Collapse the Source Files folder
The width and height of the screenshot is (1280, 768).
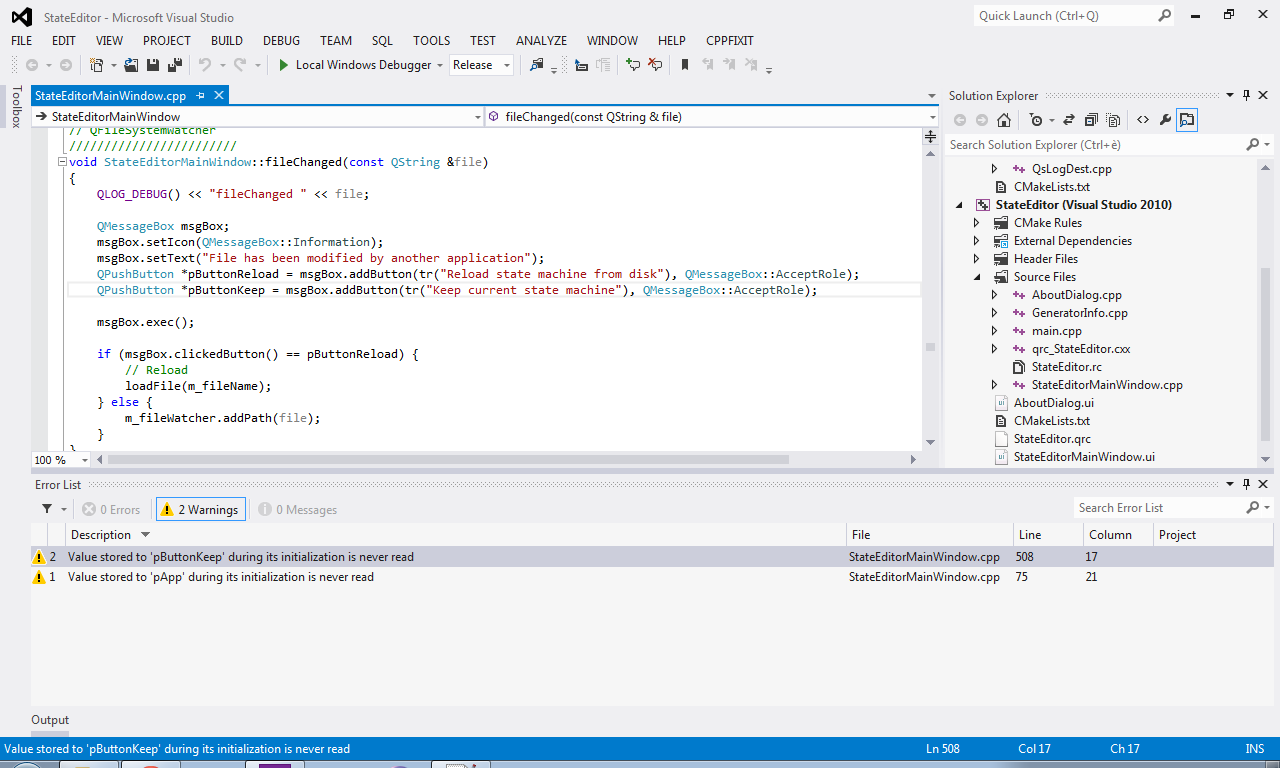977,277
